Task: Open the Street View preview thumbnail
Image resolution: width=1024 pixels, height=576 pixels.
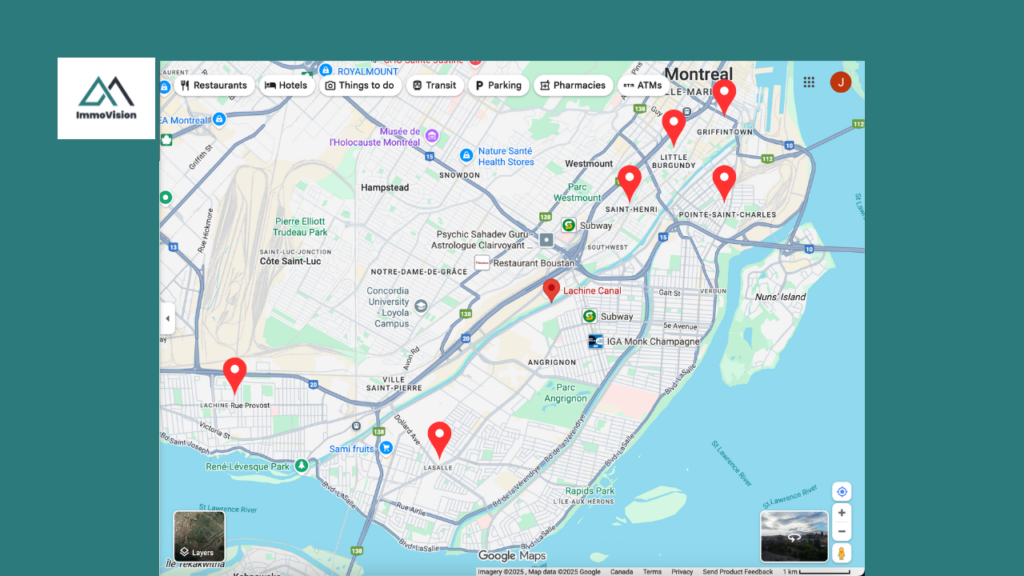Action: tap(794, 536)
